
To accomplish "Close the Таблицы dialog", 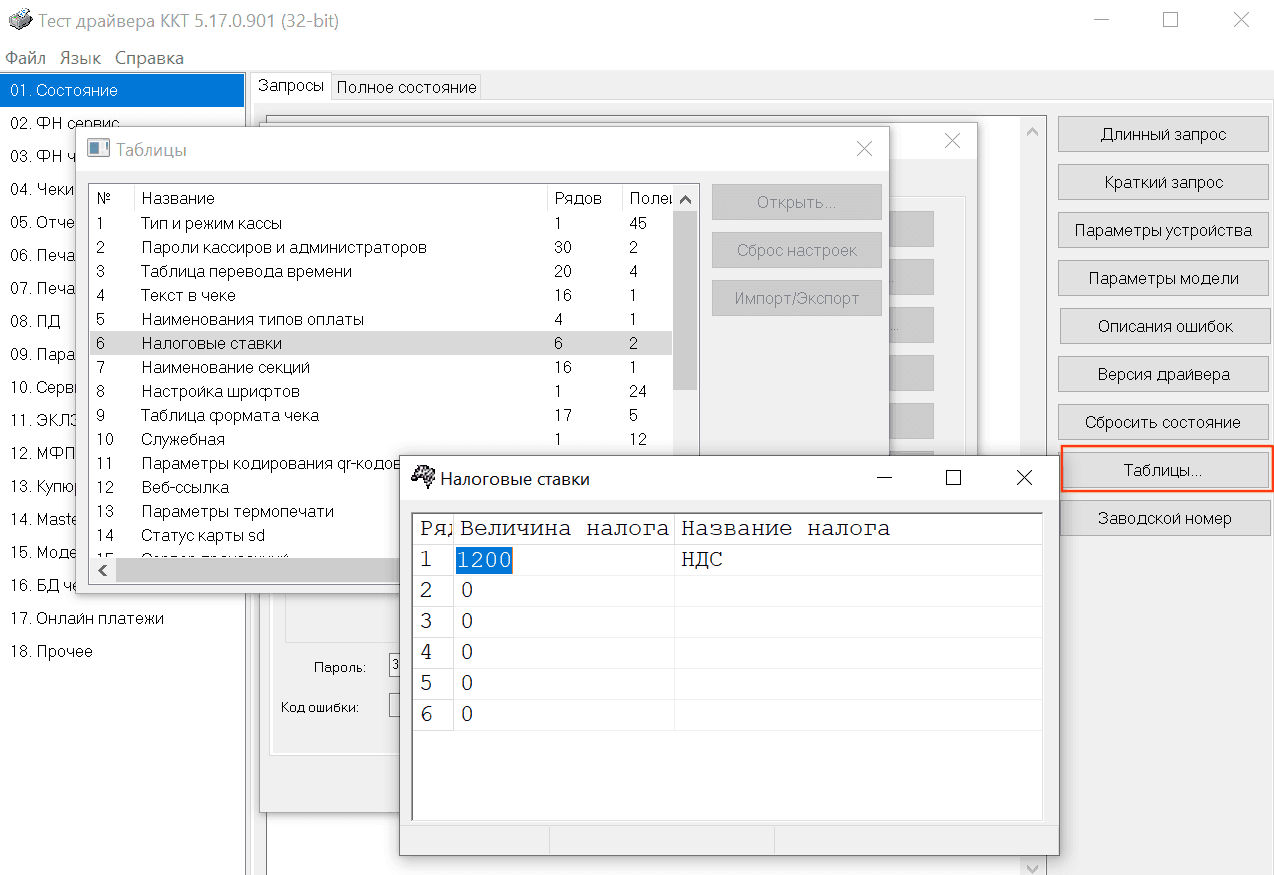I will 864,149.
